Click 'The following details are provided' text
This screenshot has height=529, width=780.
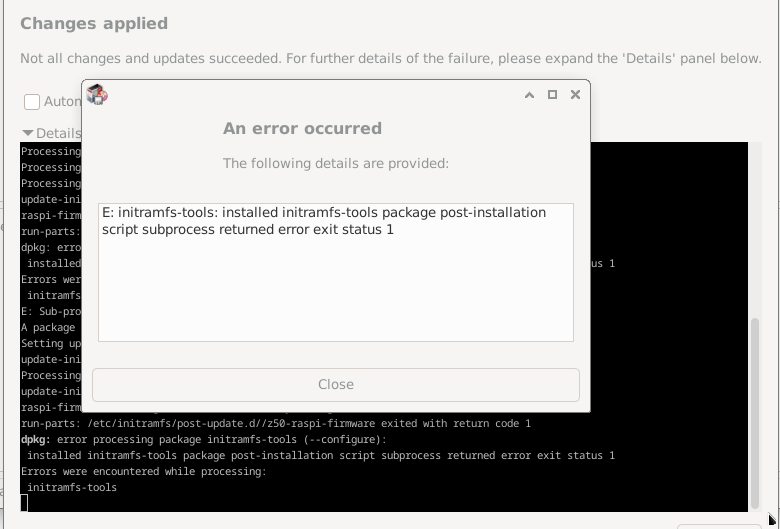(335, 163)
